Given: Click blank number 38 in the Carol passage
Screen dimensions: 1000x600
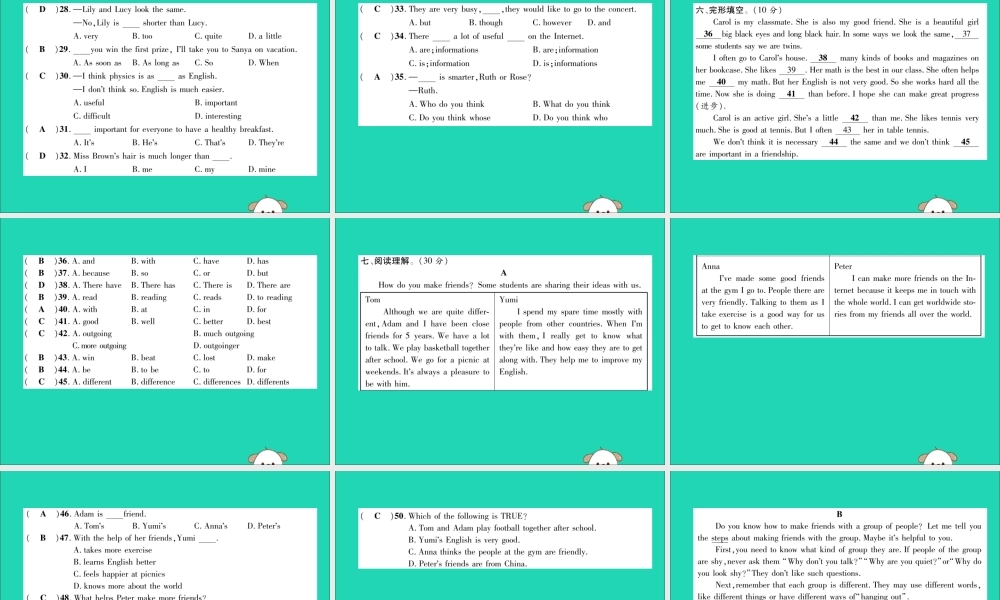Looking at the screenshot, I should [x=823, y=58].
